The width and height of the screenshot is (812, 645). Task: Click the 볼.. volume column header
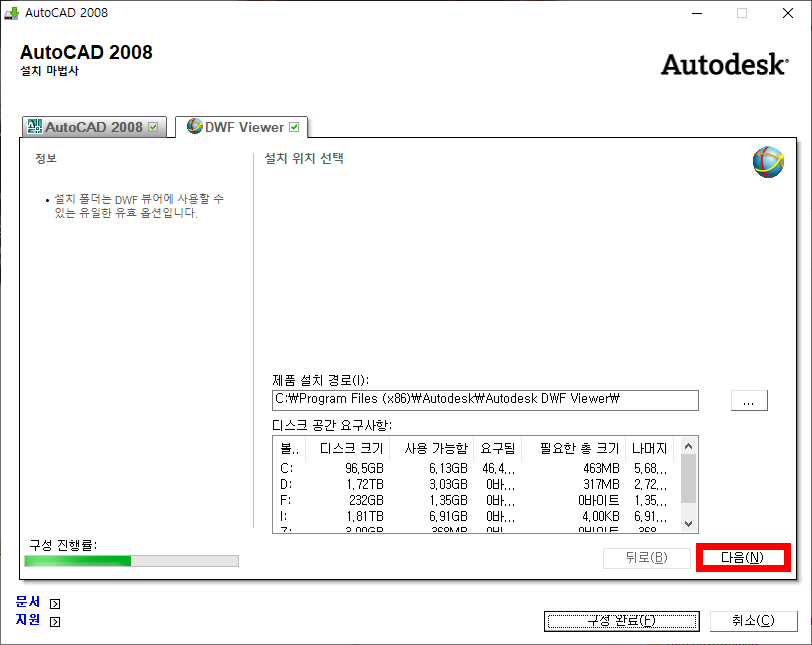pyautogui.click(x=289, y=448)
